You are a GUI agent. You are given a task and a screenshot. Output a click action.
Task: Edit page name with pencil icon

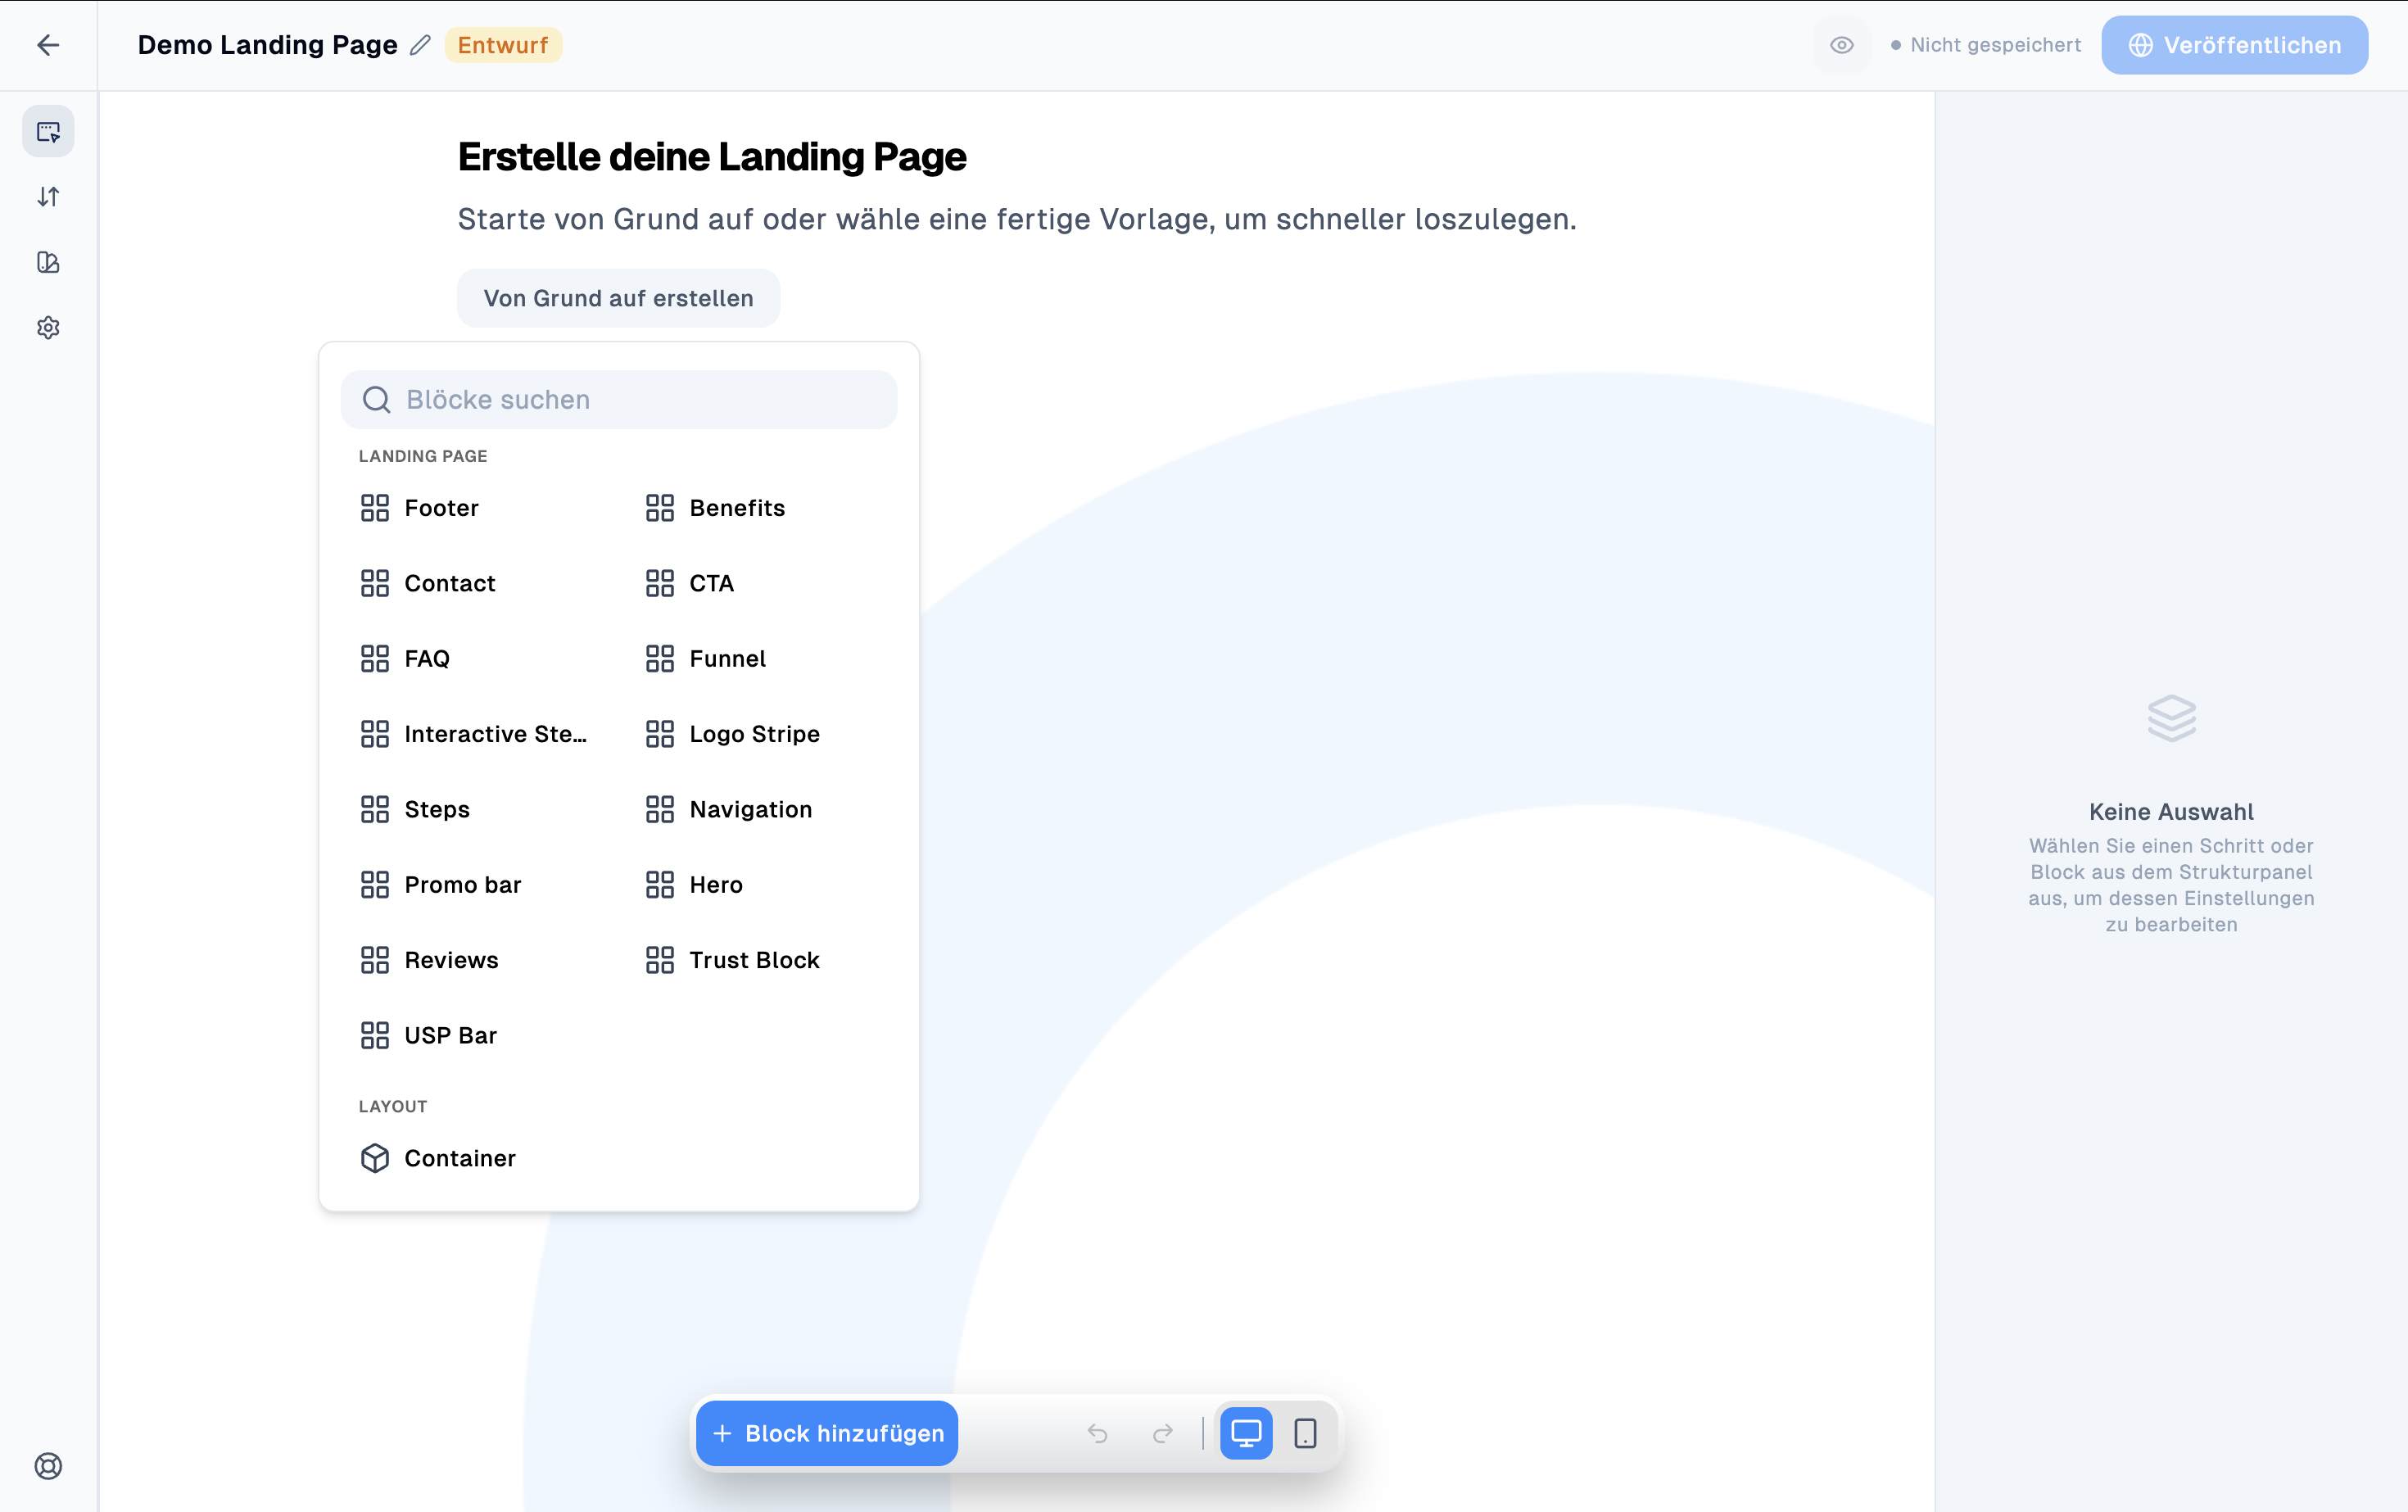(x=421, y=45)
